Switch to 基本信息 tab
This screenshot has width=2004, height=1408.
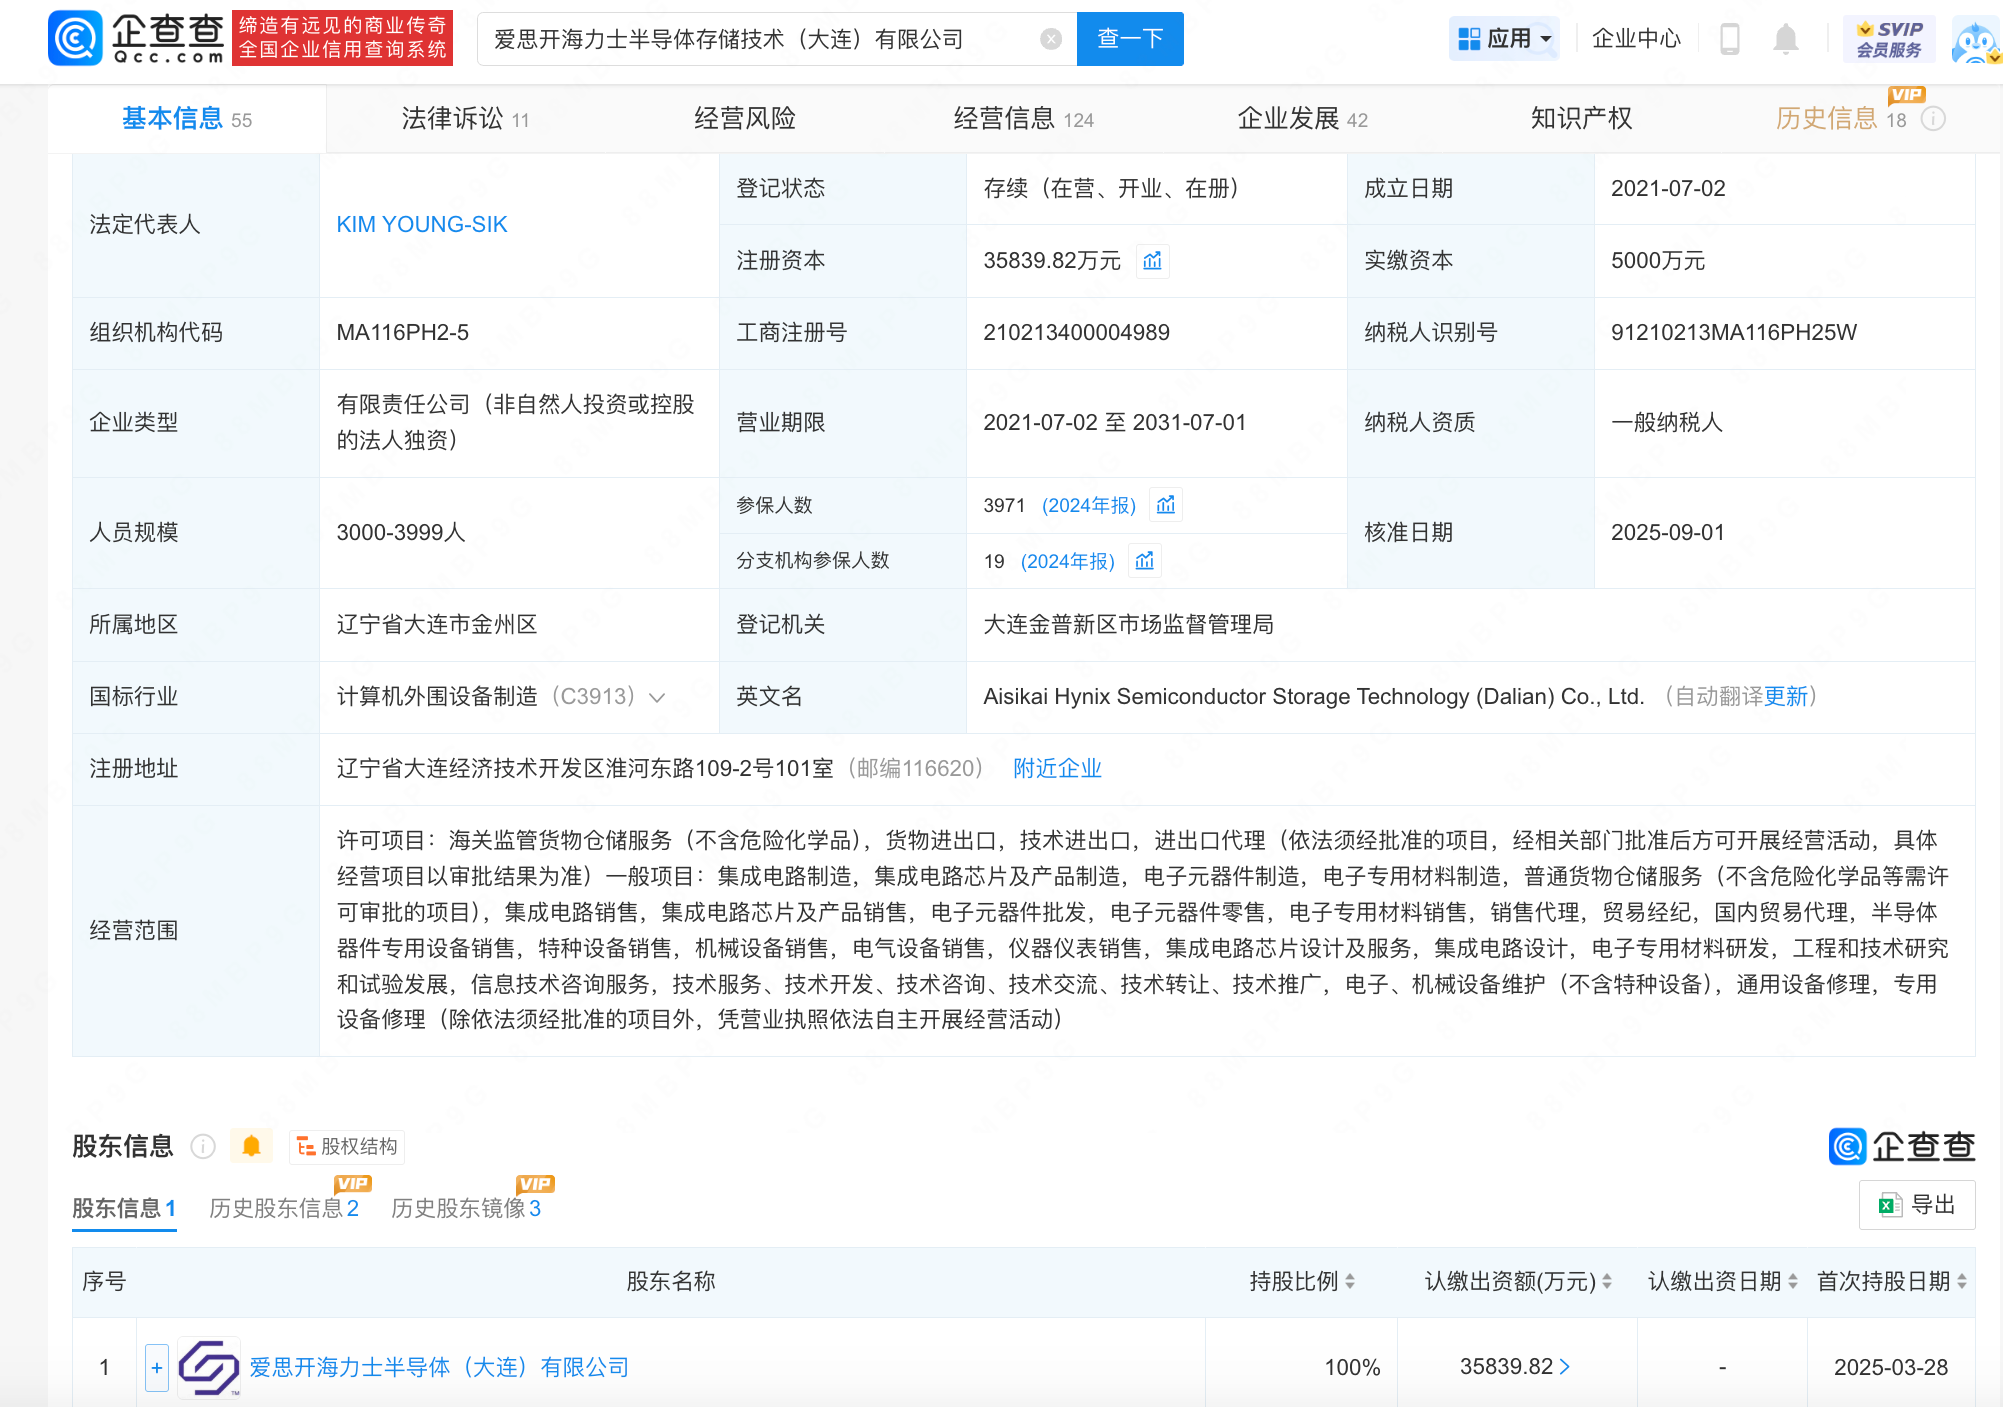(187, 119)
